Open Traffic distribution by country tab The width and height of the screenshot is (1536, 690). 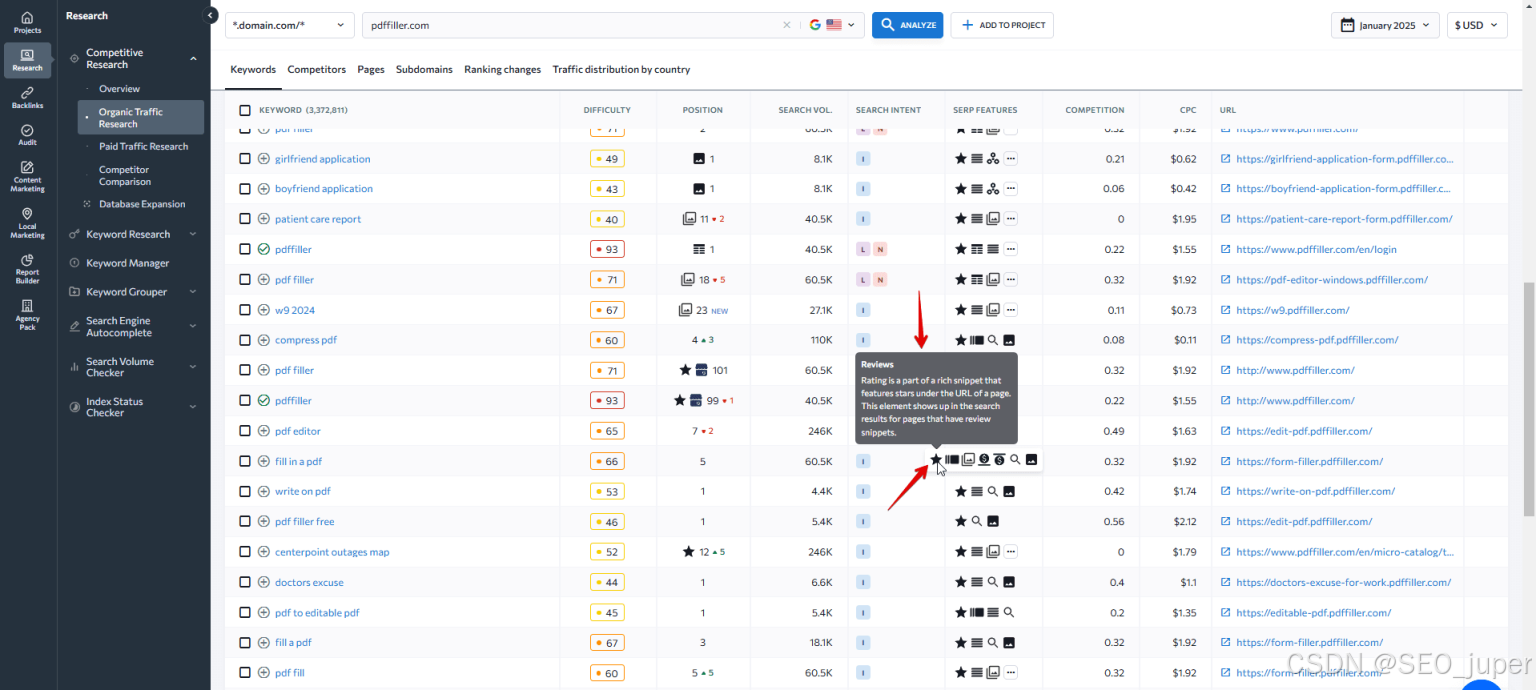(621, 70)
